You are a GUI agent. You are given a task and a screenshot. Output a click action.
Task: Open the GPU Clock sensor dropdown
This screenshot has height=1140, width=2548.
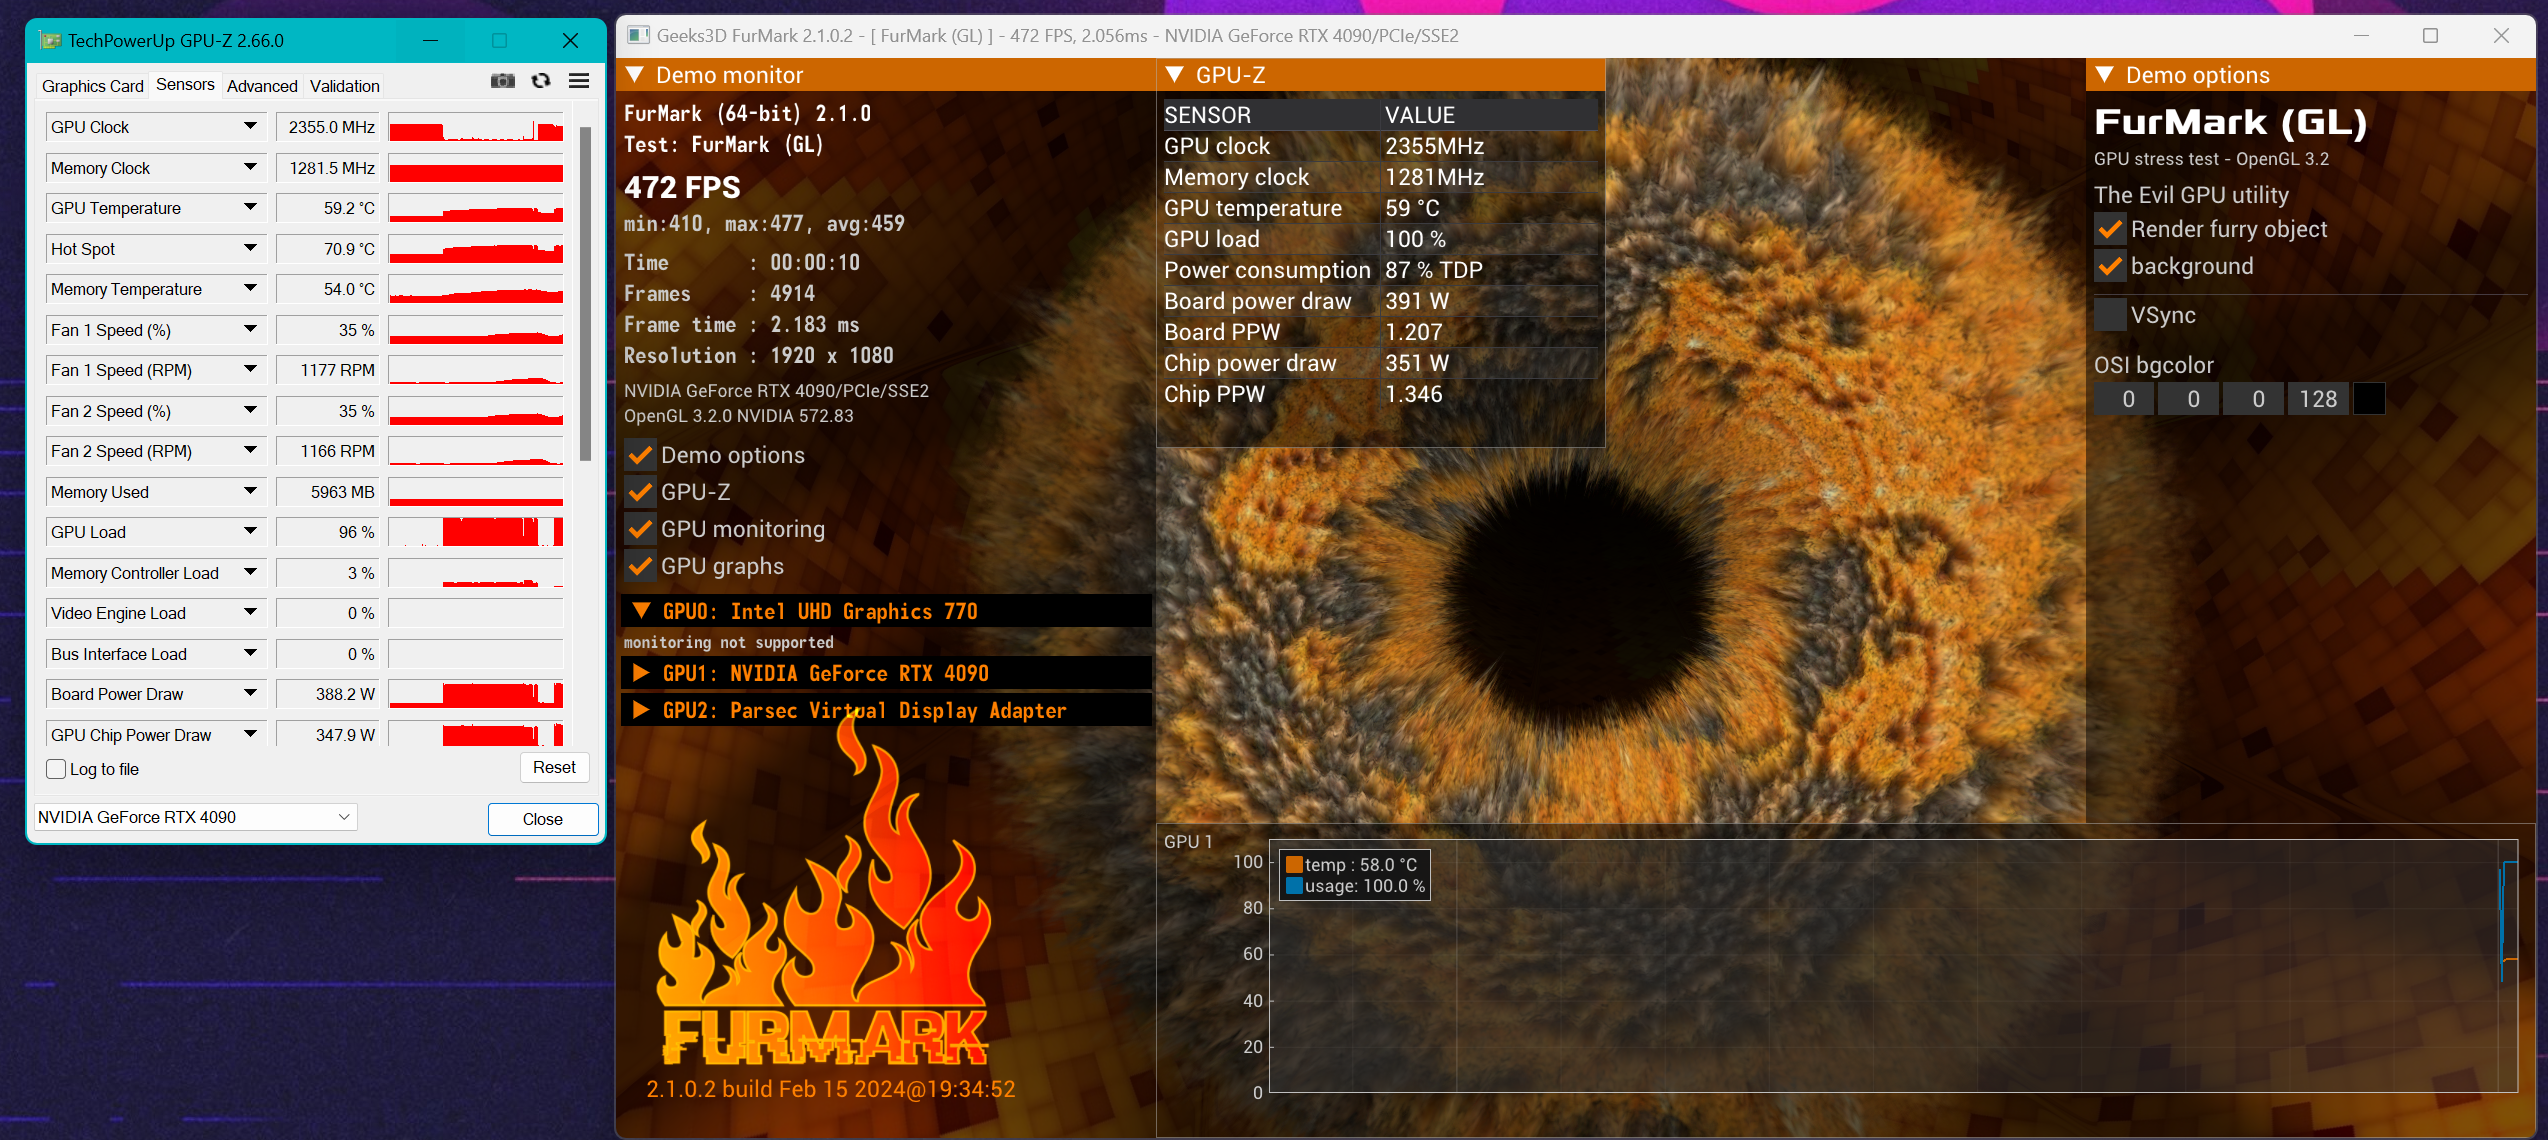pyautogui.click(x=251, y=127)
